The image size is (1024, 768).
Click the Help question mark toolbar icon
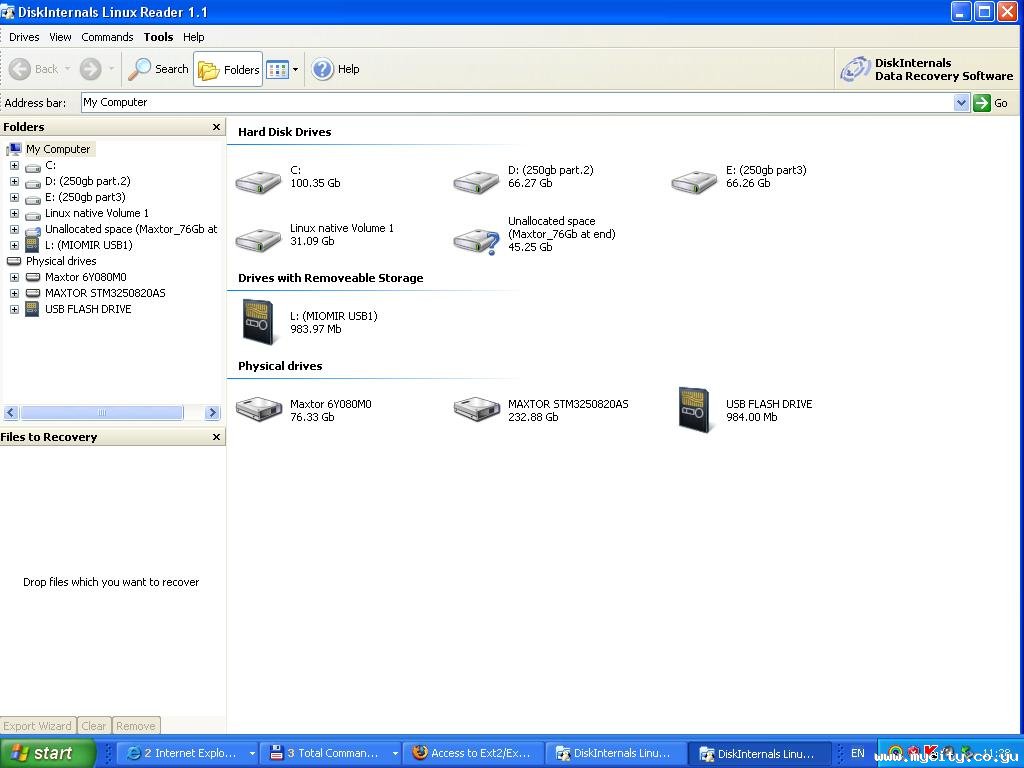(x=323, y=69)
